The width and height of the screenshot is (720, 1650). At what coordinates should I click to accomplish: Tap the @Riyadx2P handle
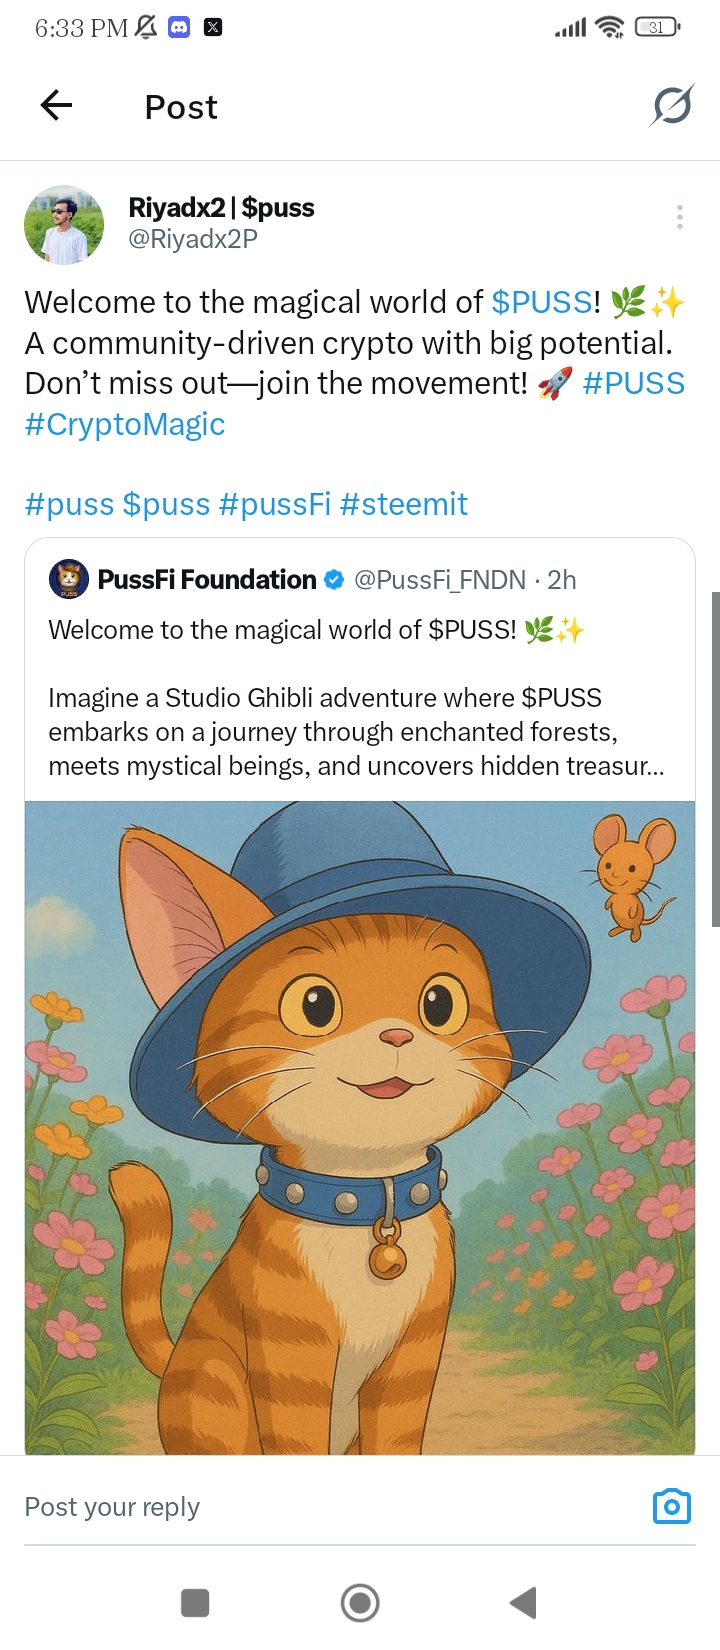tap(193, 240)
